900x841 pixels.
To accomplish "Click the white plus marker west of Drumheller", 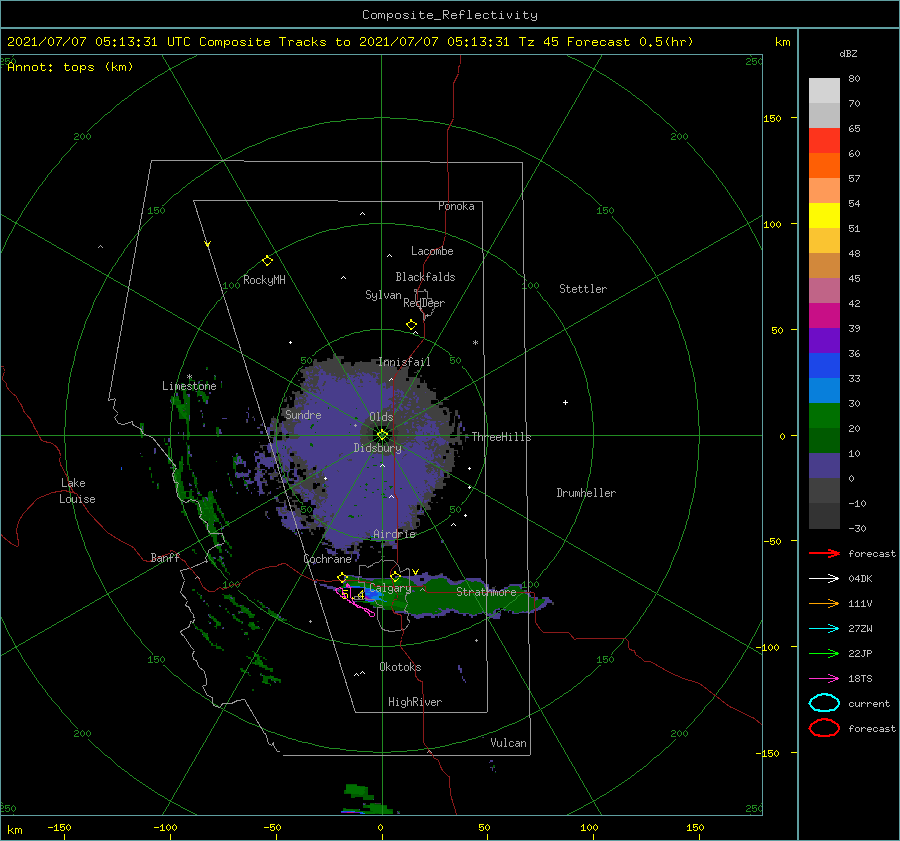I will tap(565, 402).
